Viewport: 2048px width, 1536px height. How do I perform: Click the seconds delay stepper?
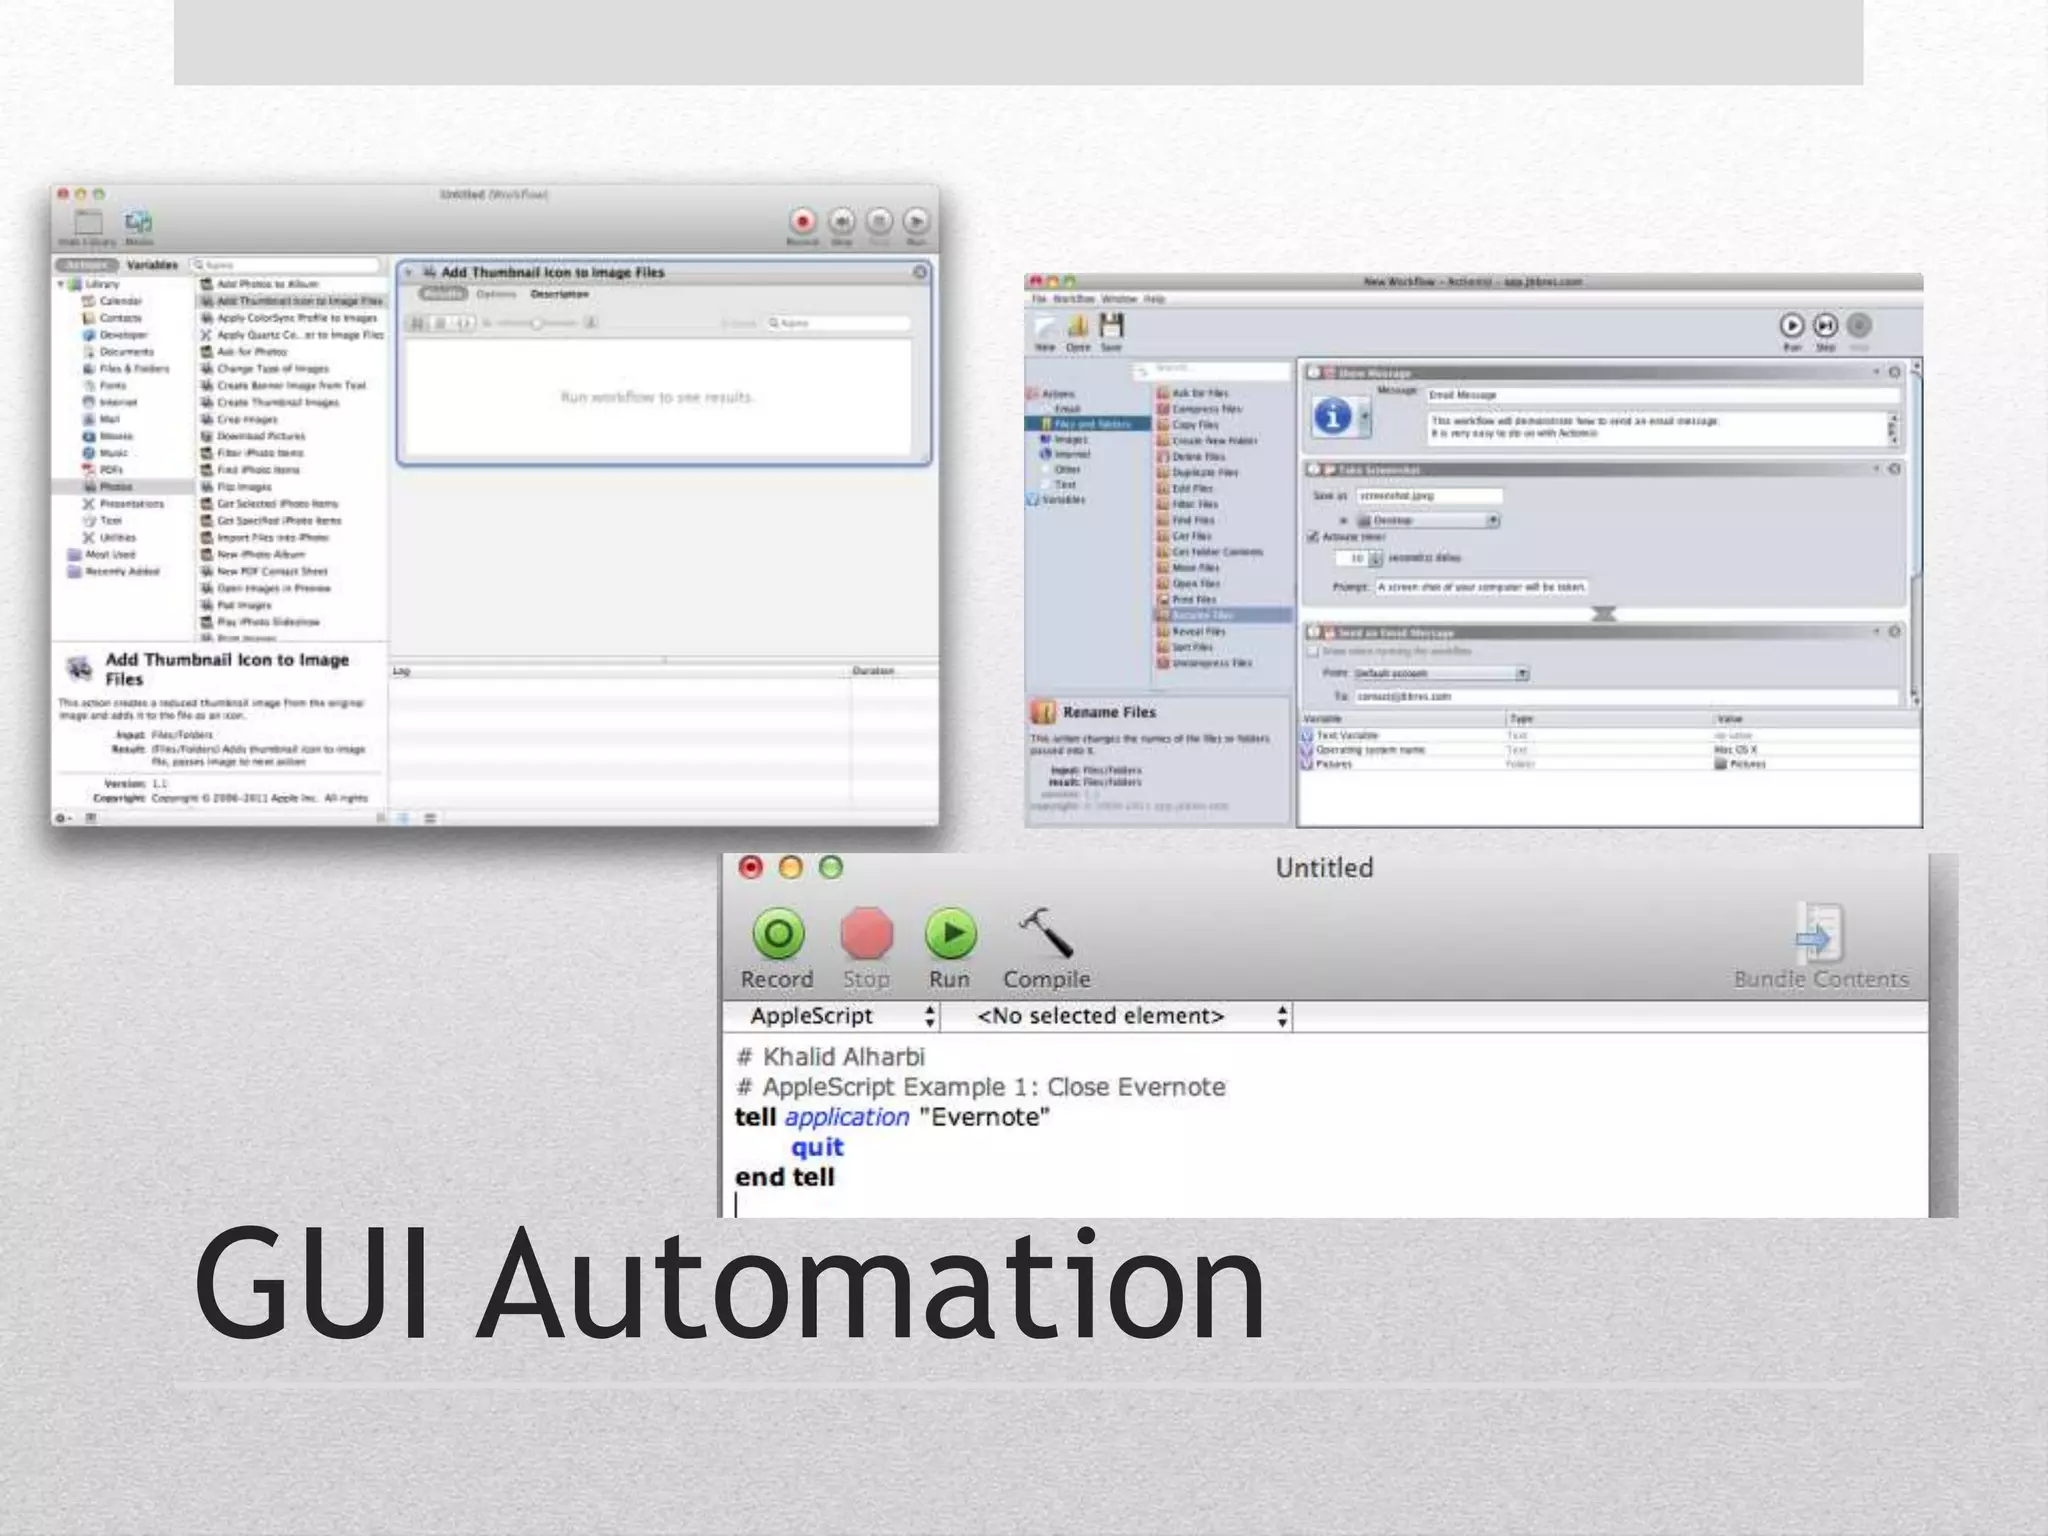click(x=1377, y=559)
